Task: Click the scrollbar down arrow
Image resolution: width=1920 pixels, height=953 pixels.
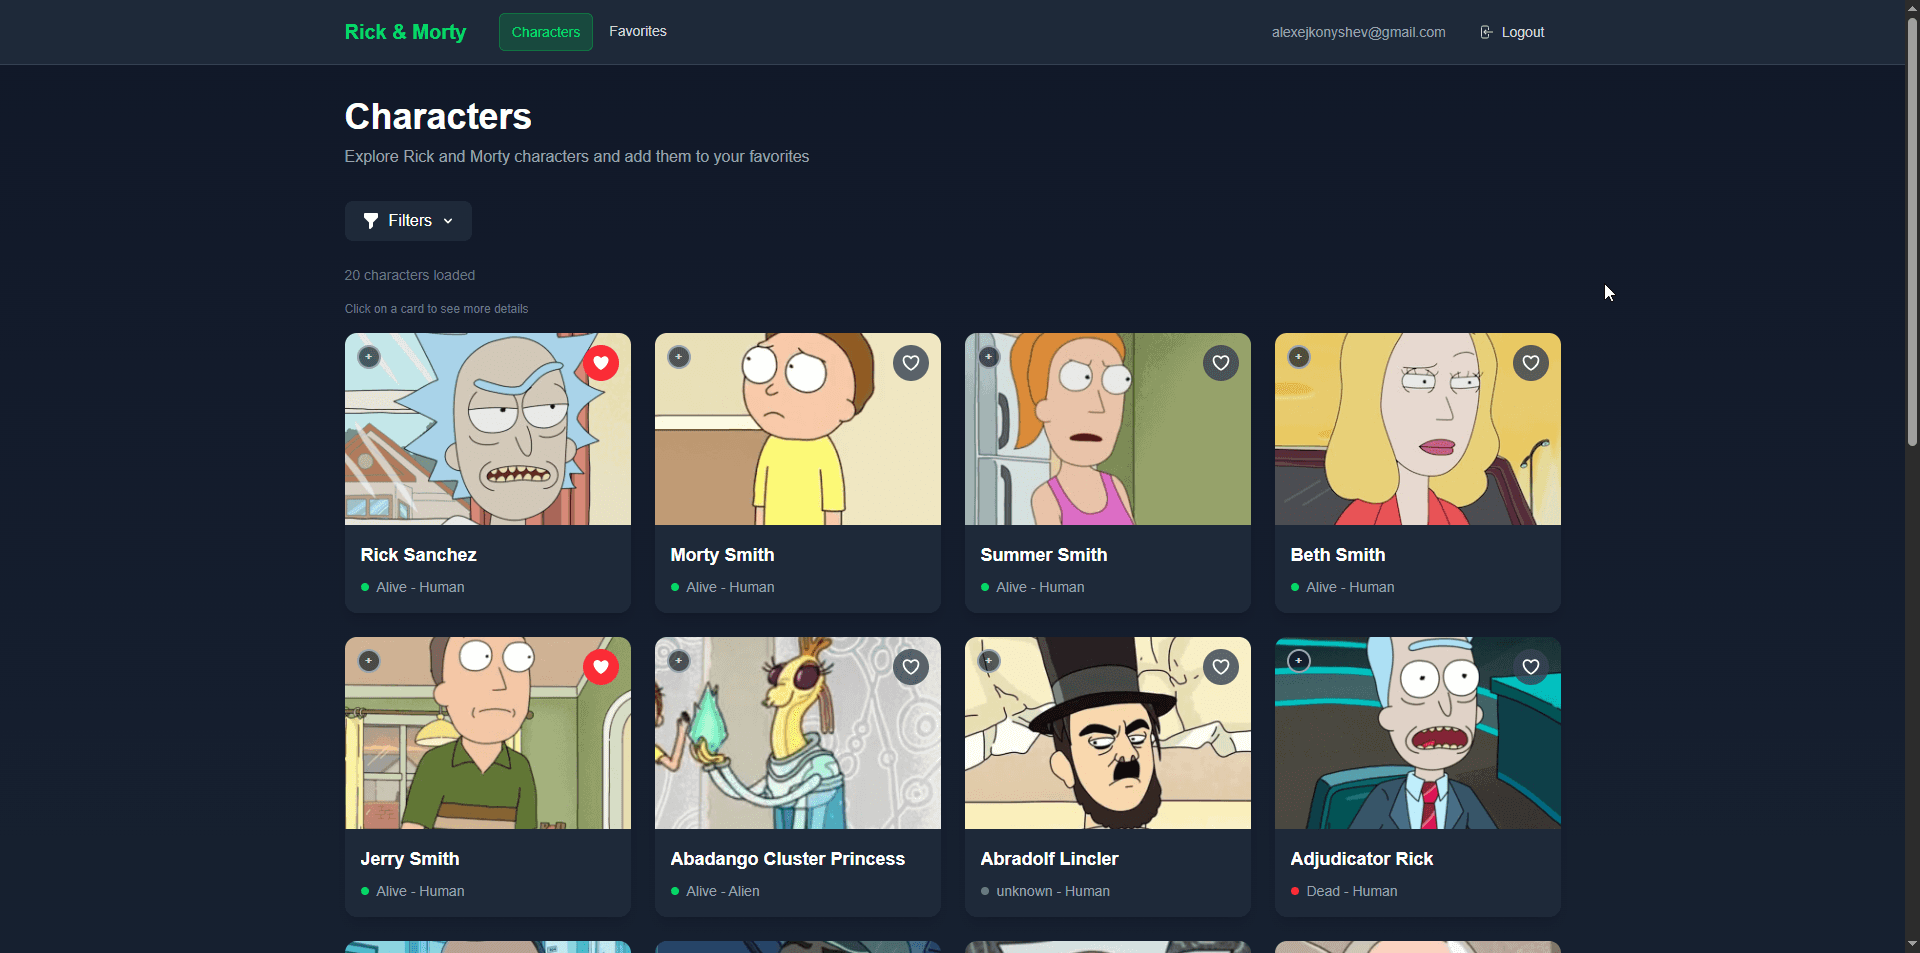Action: (x=1912, y=944)
